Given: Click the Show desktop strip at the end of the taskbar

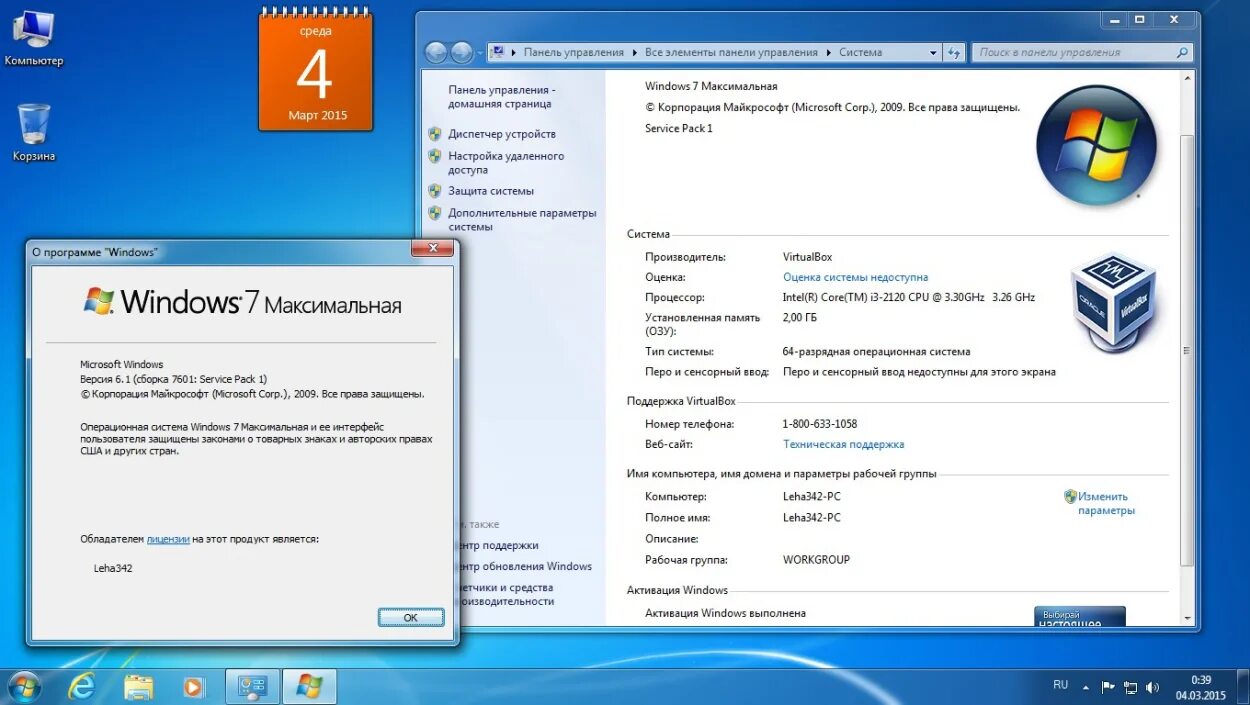Looking at the screenshot, I should tap(1242, 687).
